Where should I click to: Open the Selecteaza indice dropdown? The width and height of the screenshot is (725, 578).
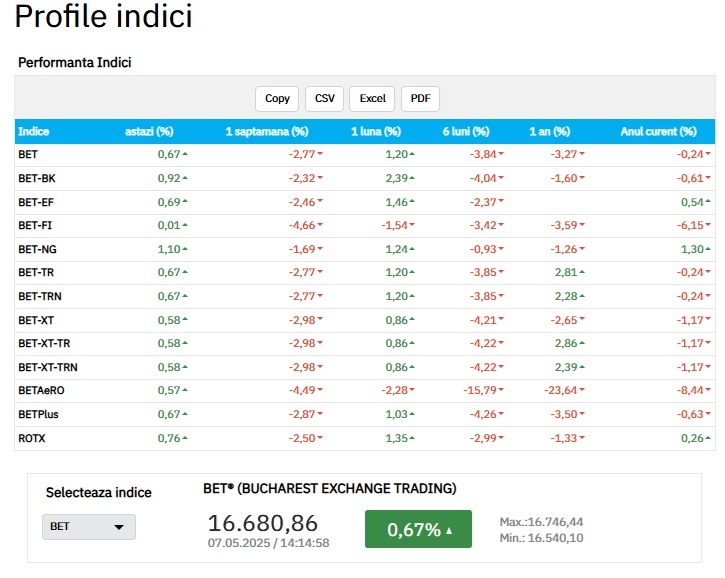[x=88, y=526]
